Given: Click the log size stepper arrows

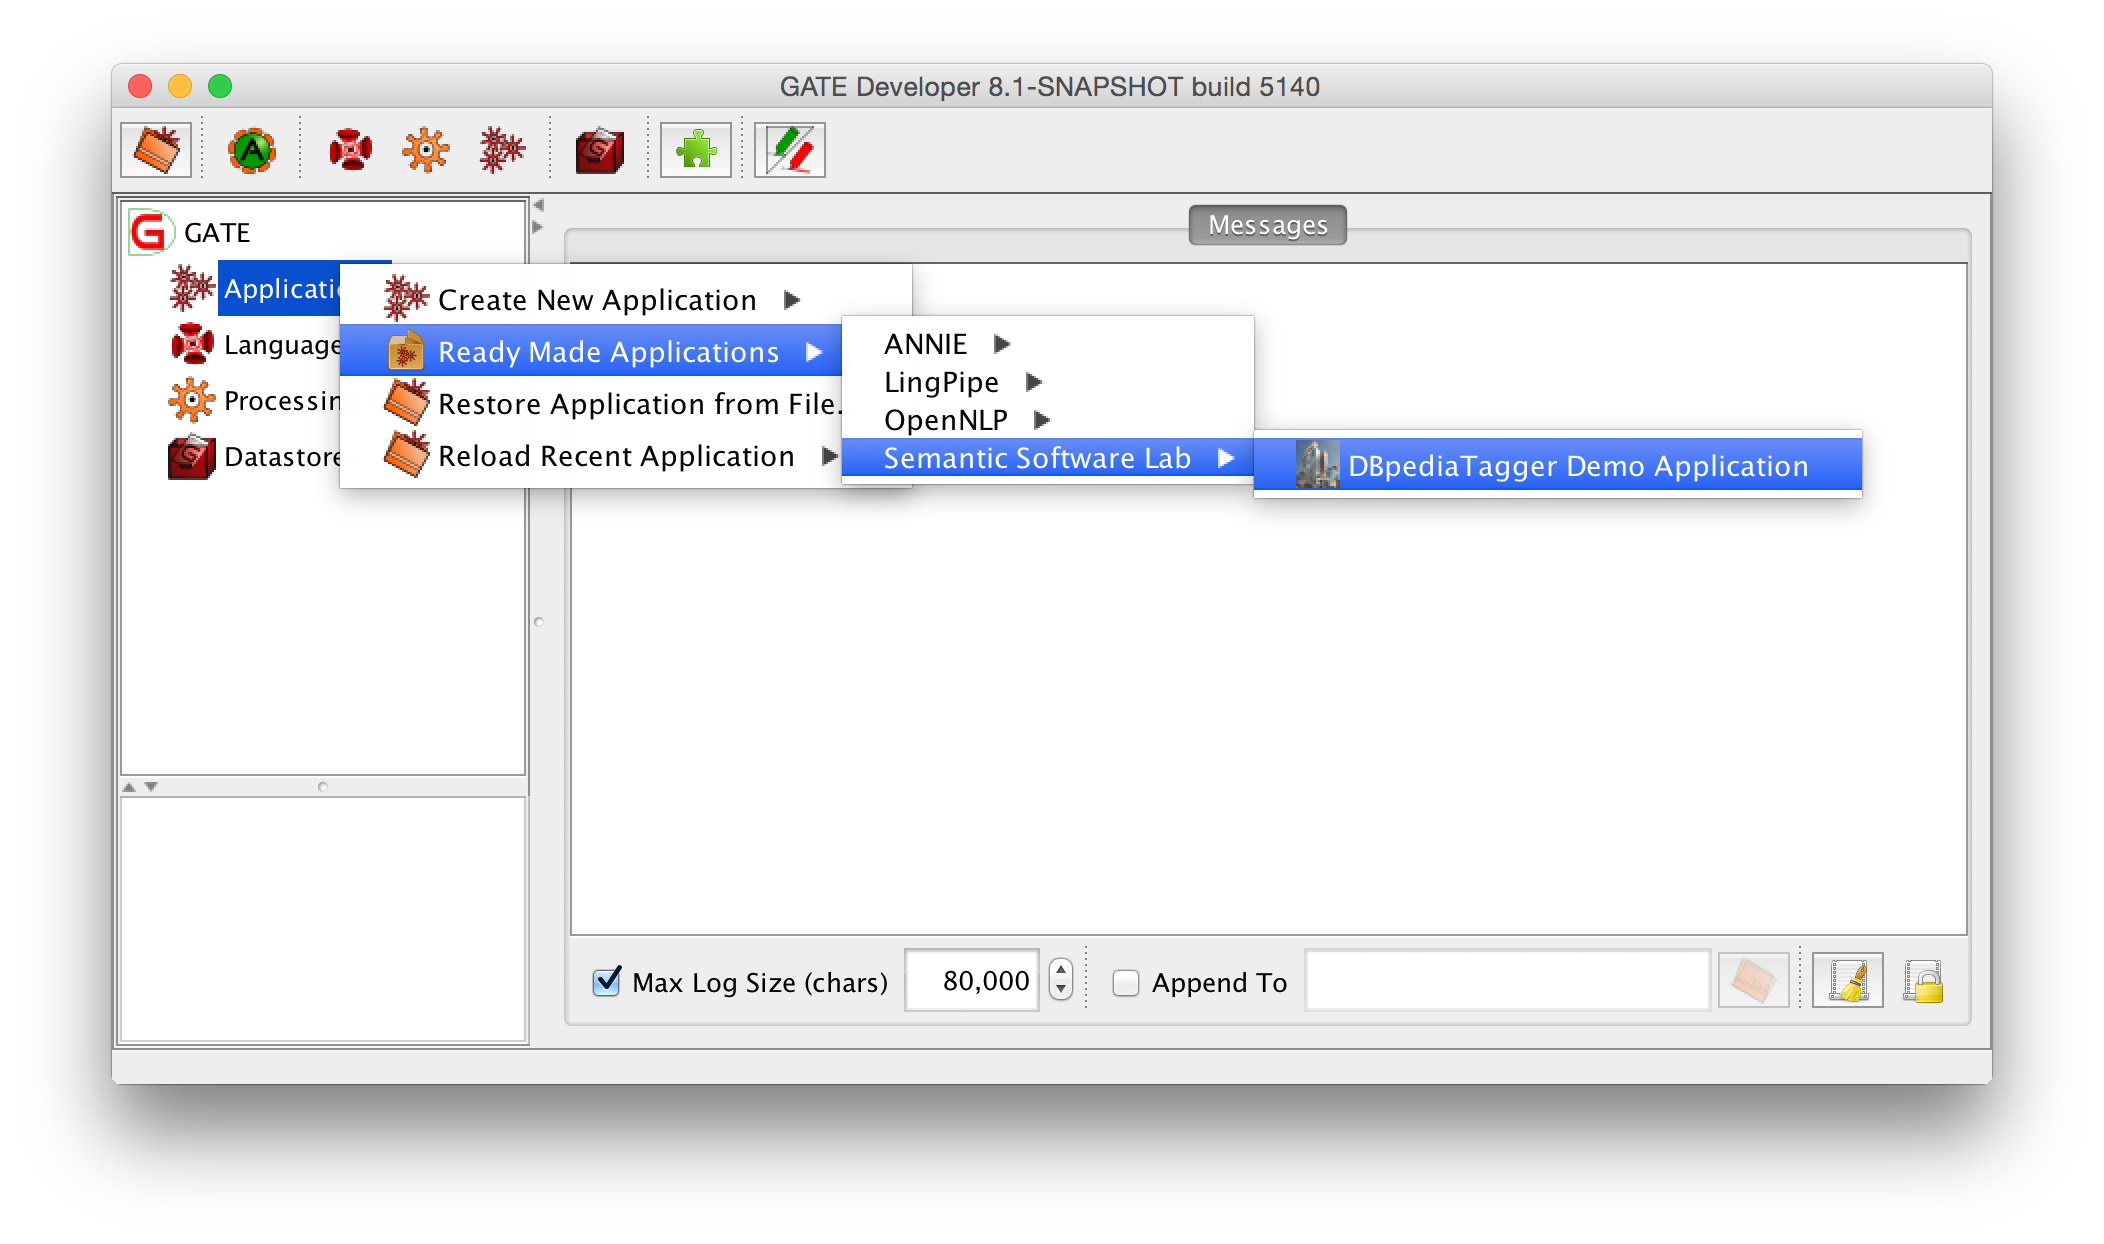Looking at the screenshot, I should [x=1061, y=980].
